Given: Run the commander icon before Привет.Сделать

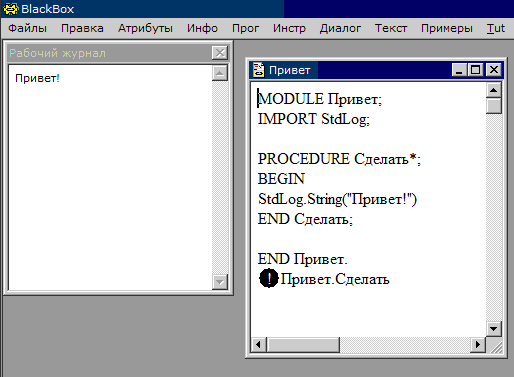Looking at the screenshot, I should tap(269, 278).
